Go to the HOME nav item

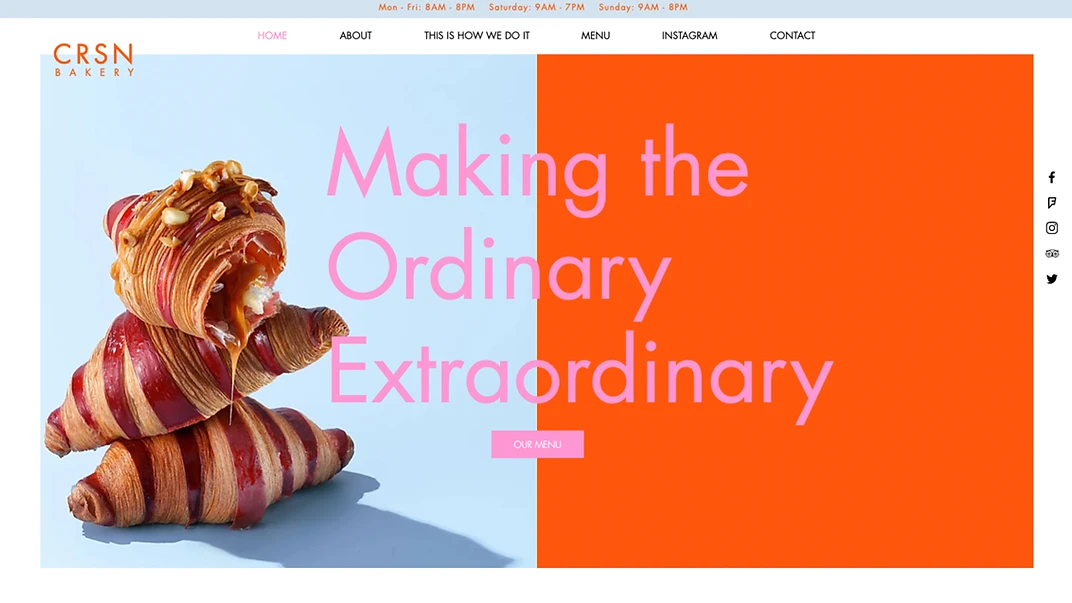tap(272, 36)
